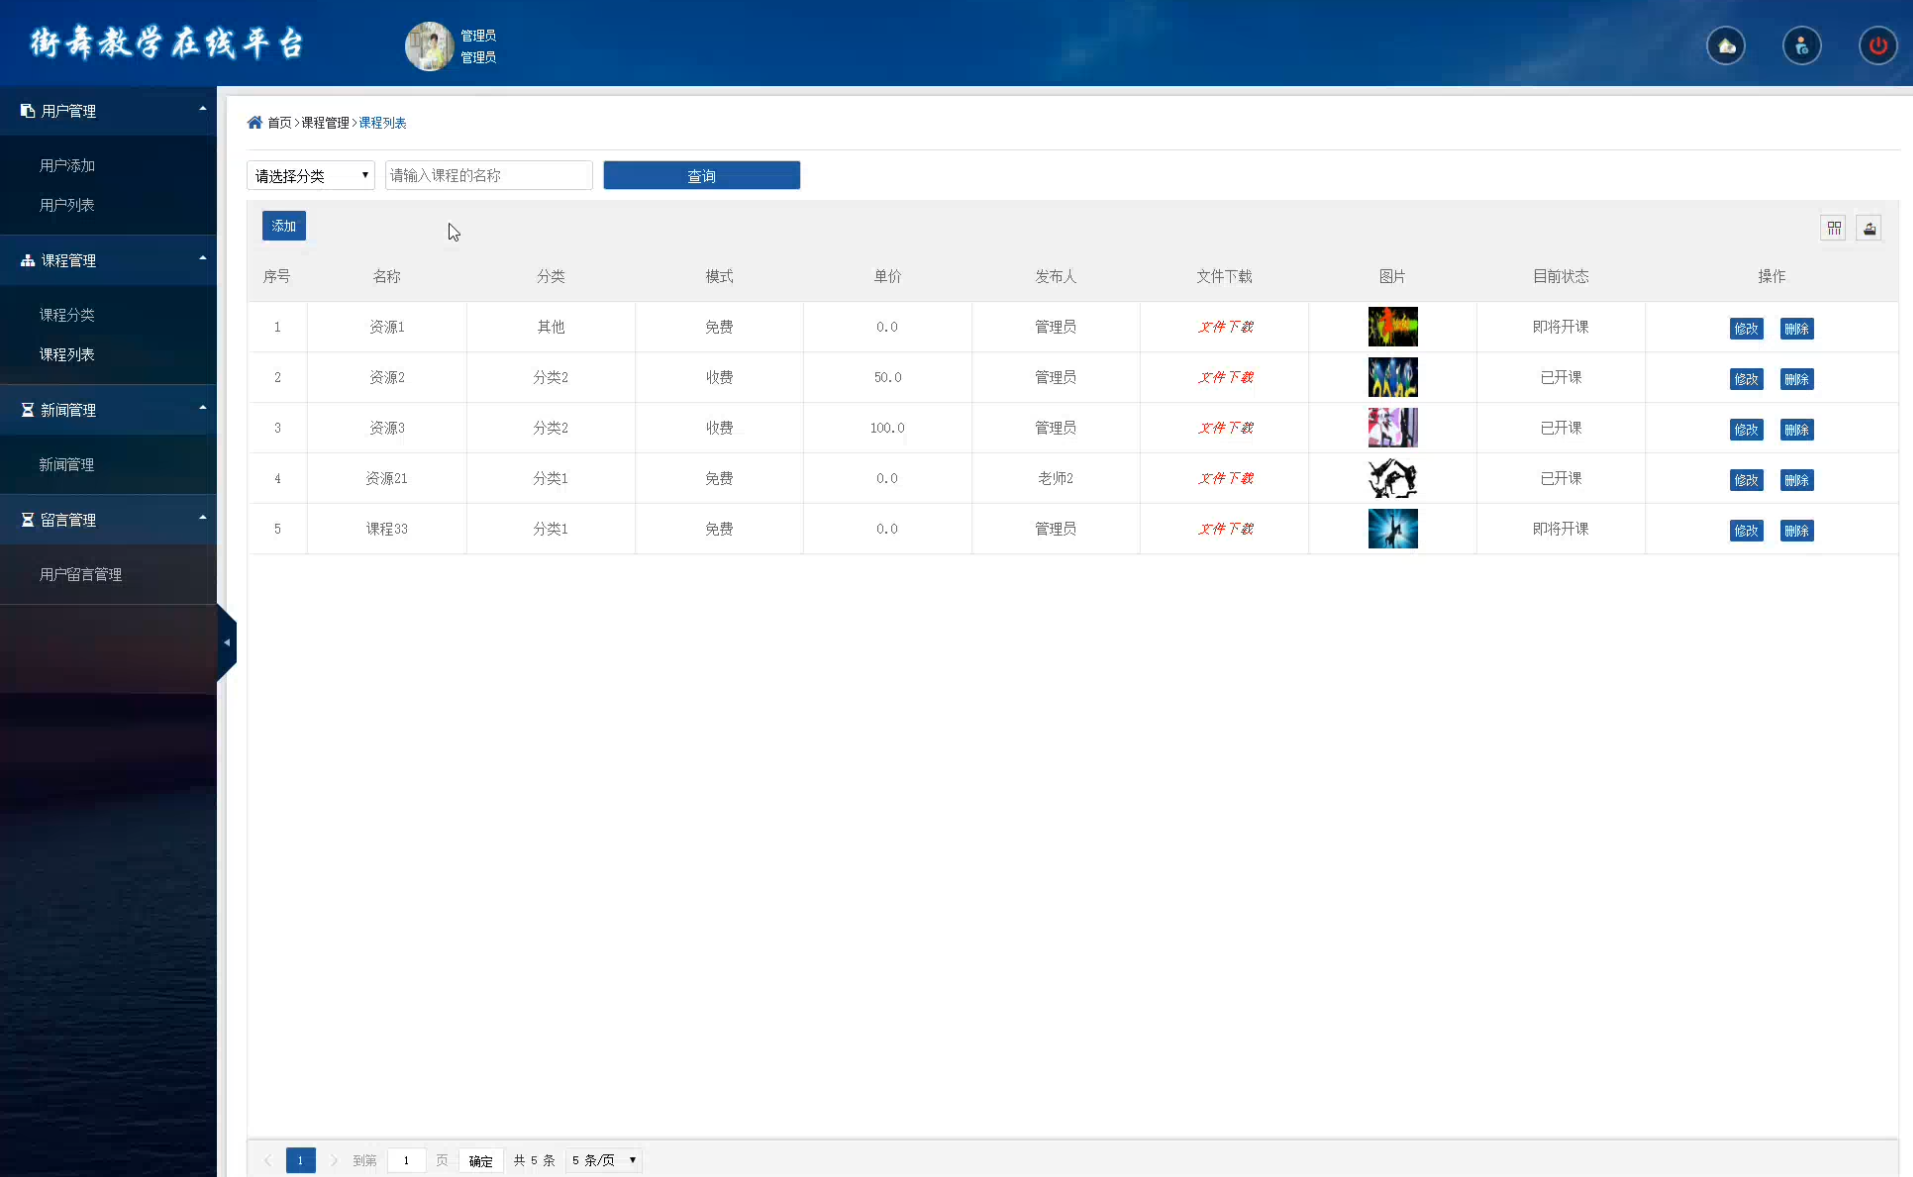Click 修改 for 资源21 row

pyautogui.click(x=1746, y=480)
